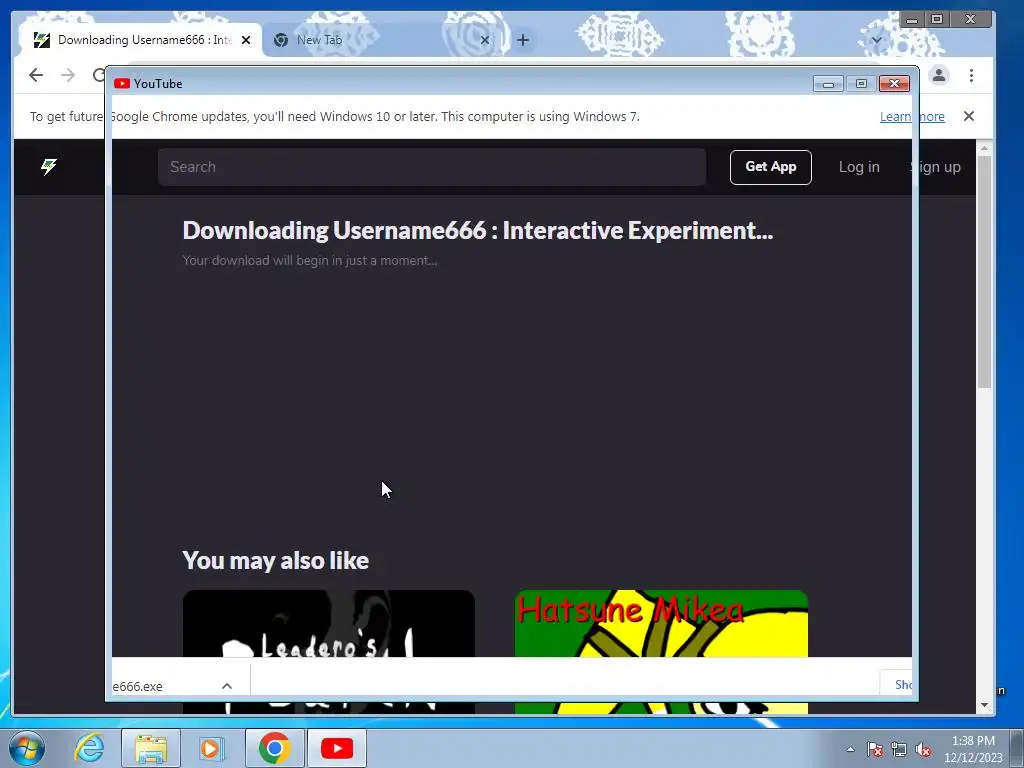Open Windows Media Player from taskbar
Image resolution: width=1024 pixels, height=768 pixels.
[x=211, y=748]
